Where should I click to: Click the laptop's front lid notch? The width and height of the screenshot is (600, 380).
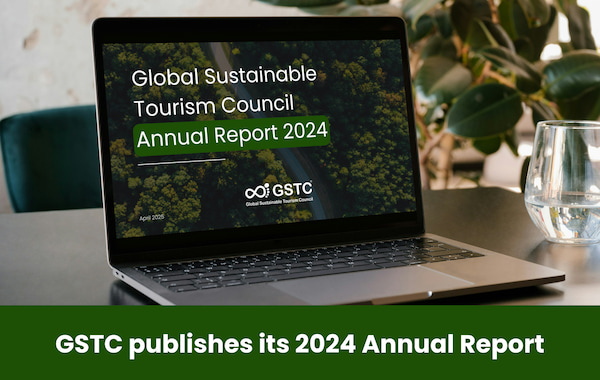[x=430, y=294]
